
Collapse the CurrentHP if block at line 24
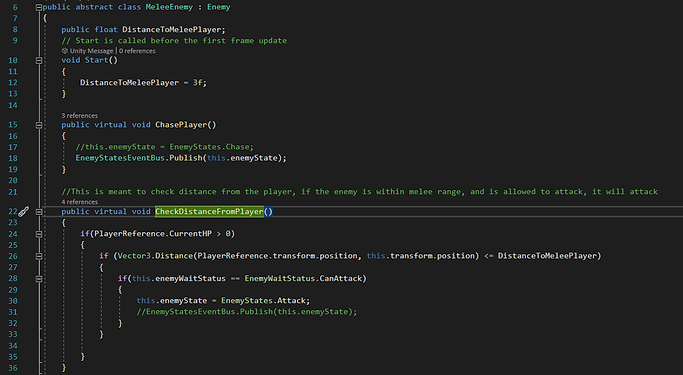(39, 234)
